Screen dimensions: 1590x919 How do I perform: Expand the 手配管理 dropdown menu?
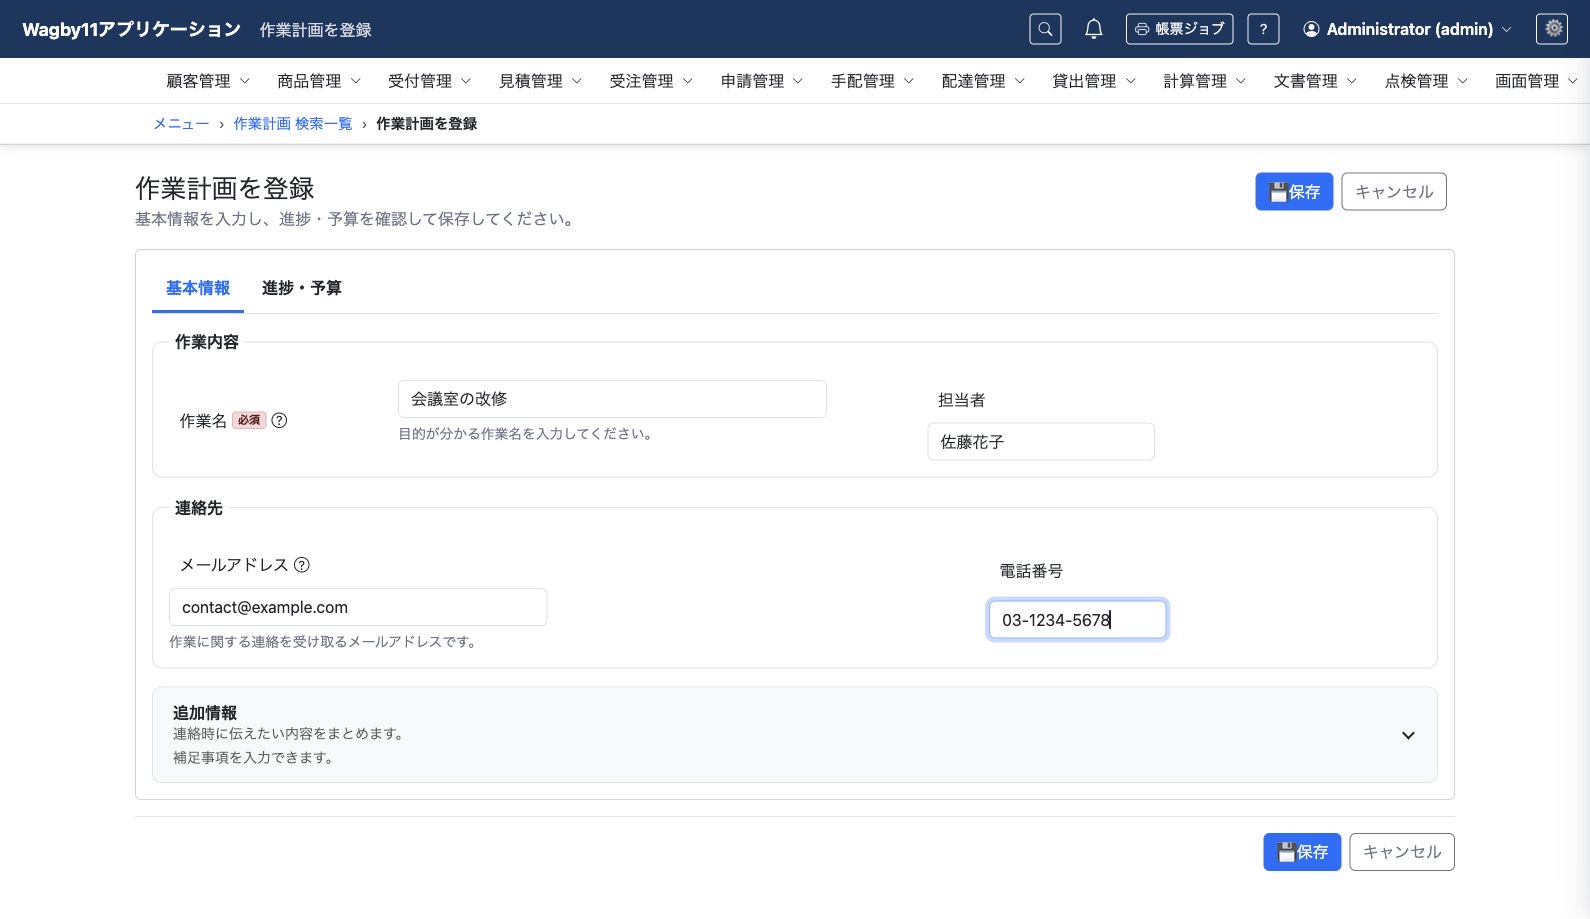click(872, 81)
